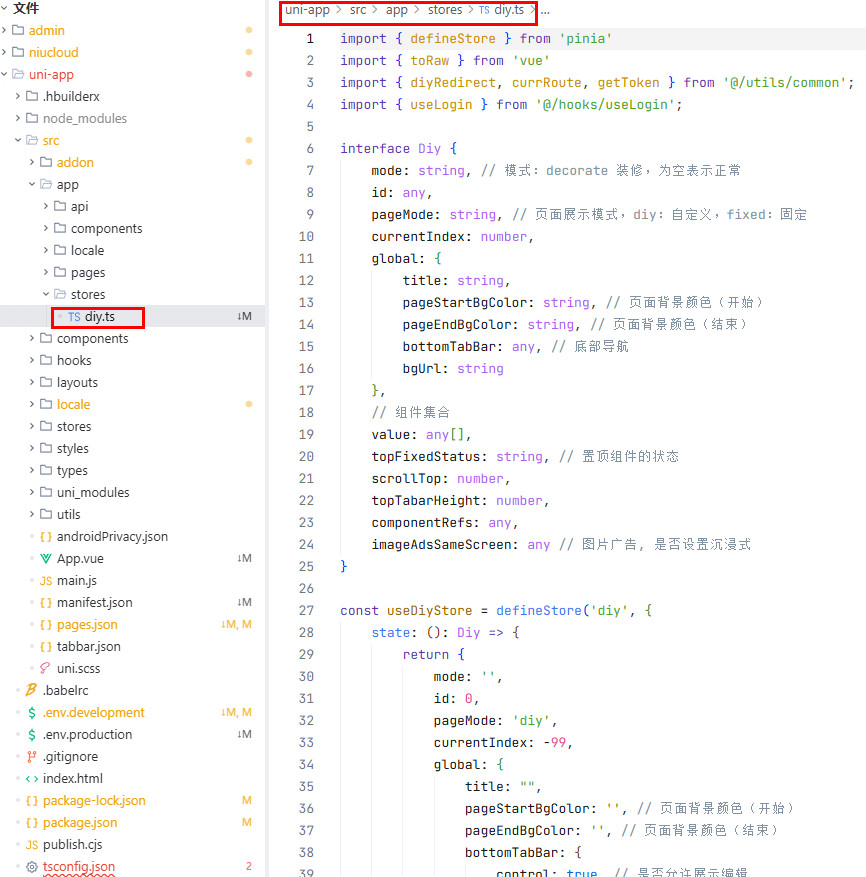
Task: Click the Vue icon beside App.vue
Action: pyautogui.click(x=46, y=559)
